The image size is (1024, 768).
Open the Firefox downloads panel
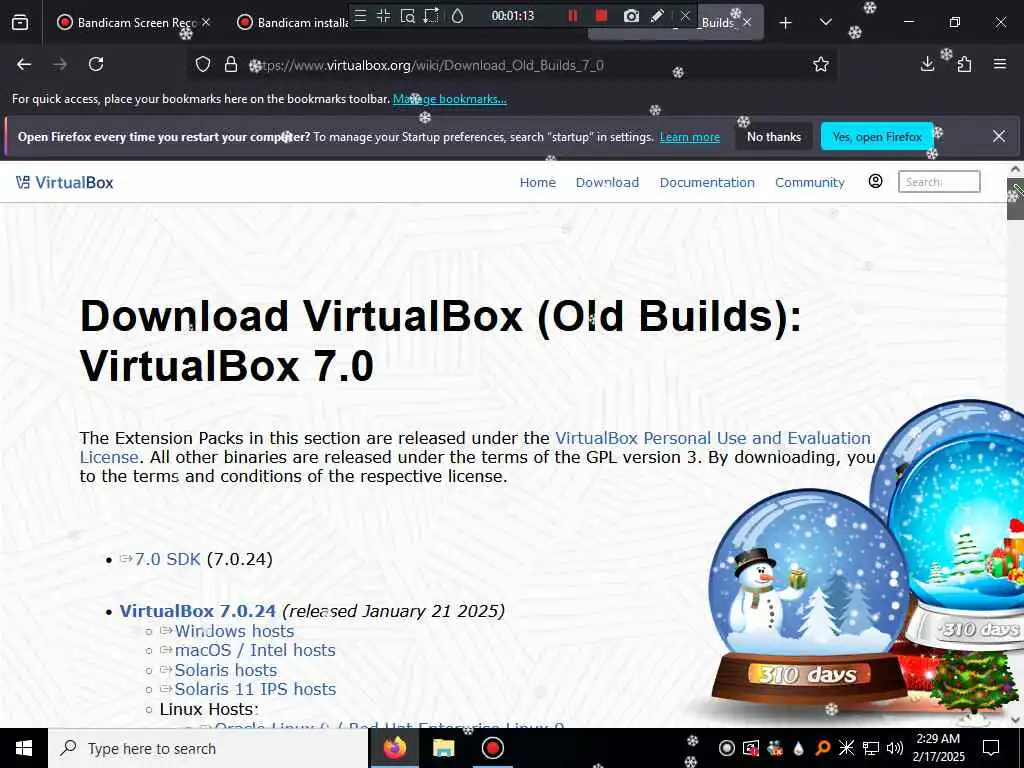pyautogui.click(x=927, y=64)
